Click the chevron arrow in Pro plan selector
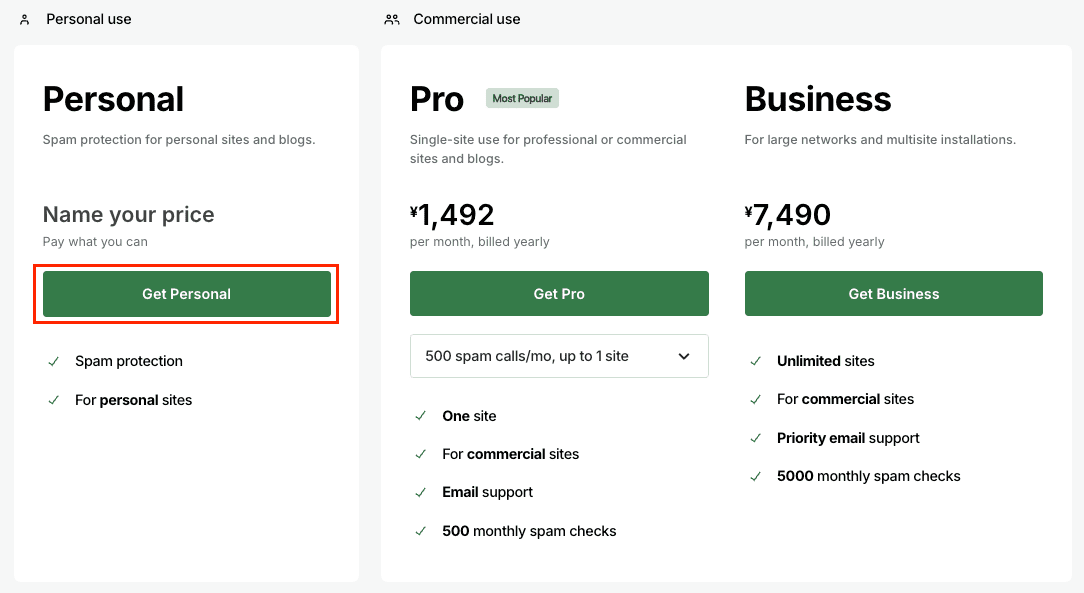The width and height of the screenshot is (1084, 593). (x=684, y=356)
